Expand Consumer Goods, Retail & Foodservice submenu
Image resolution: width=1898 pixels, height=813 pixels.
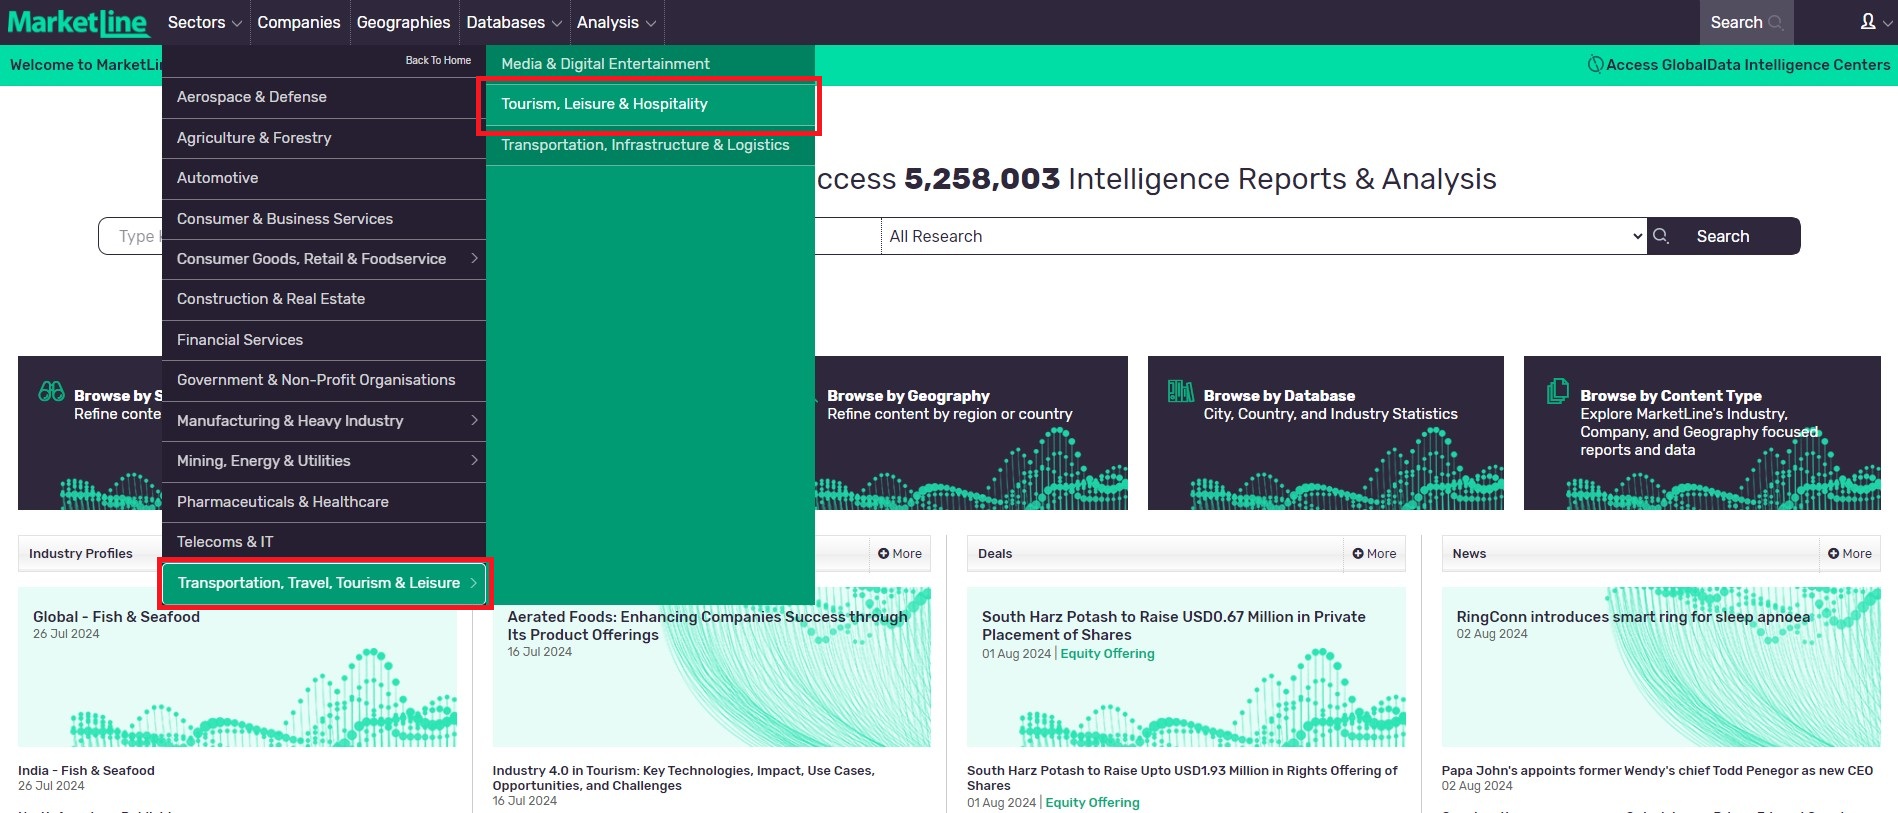(x=474, y=259)
